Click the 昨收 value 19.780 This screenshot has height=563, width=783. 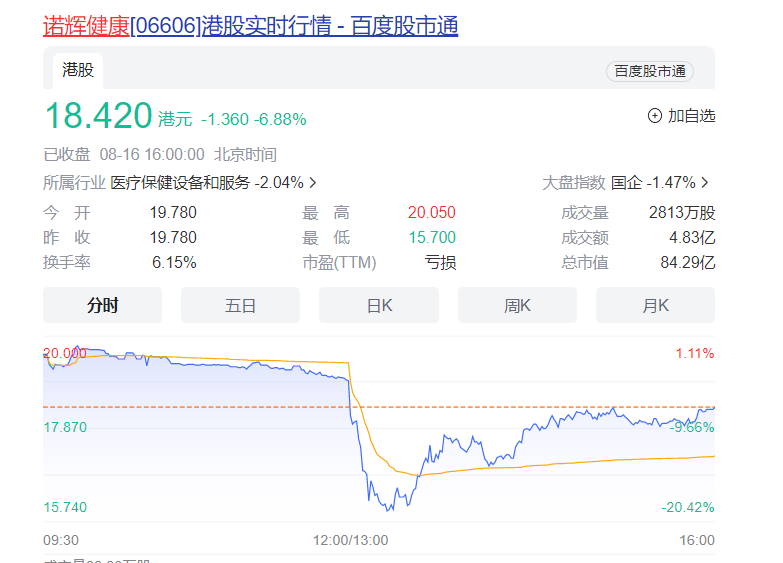(x=173, y=238)
